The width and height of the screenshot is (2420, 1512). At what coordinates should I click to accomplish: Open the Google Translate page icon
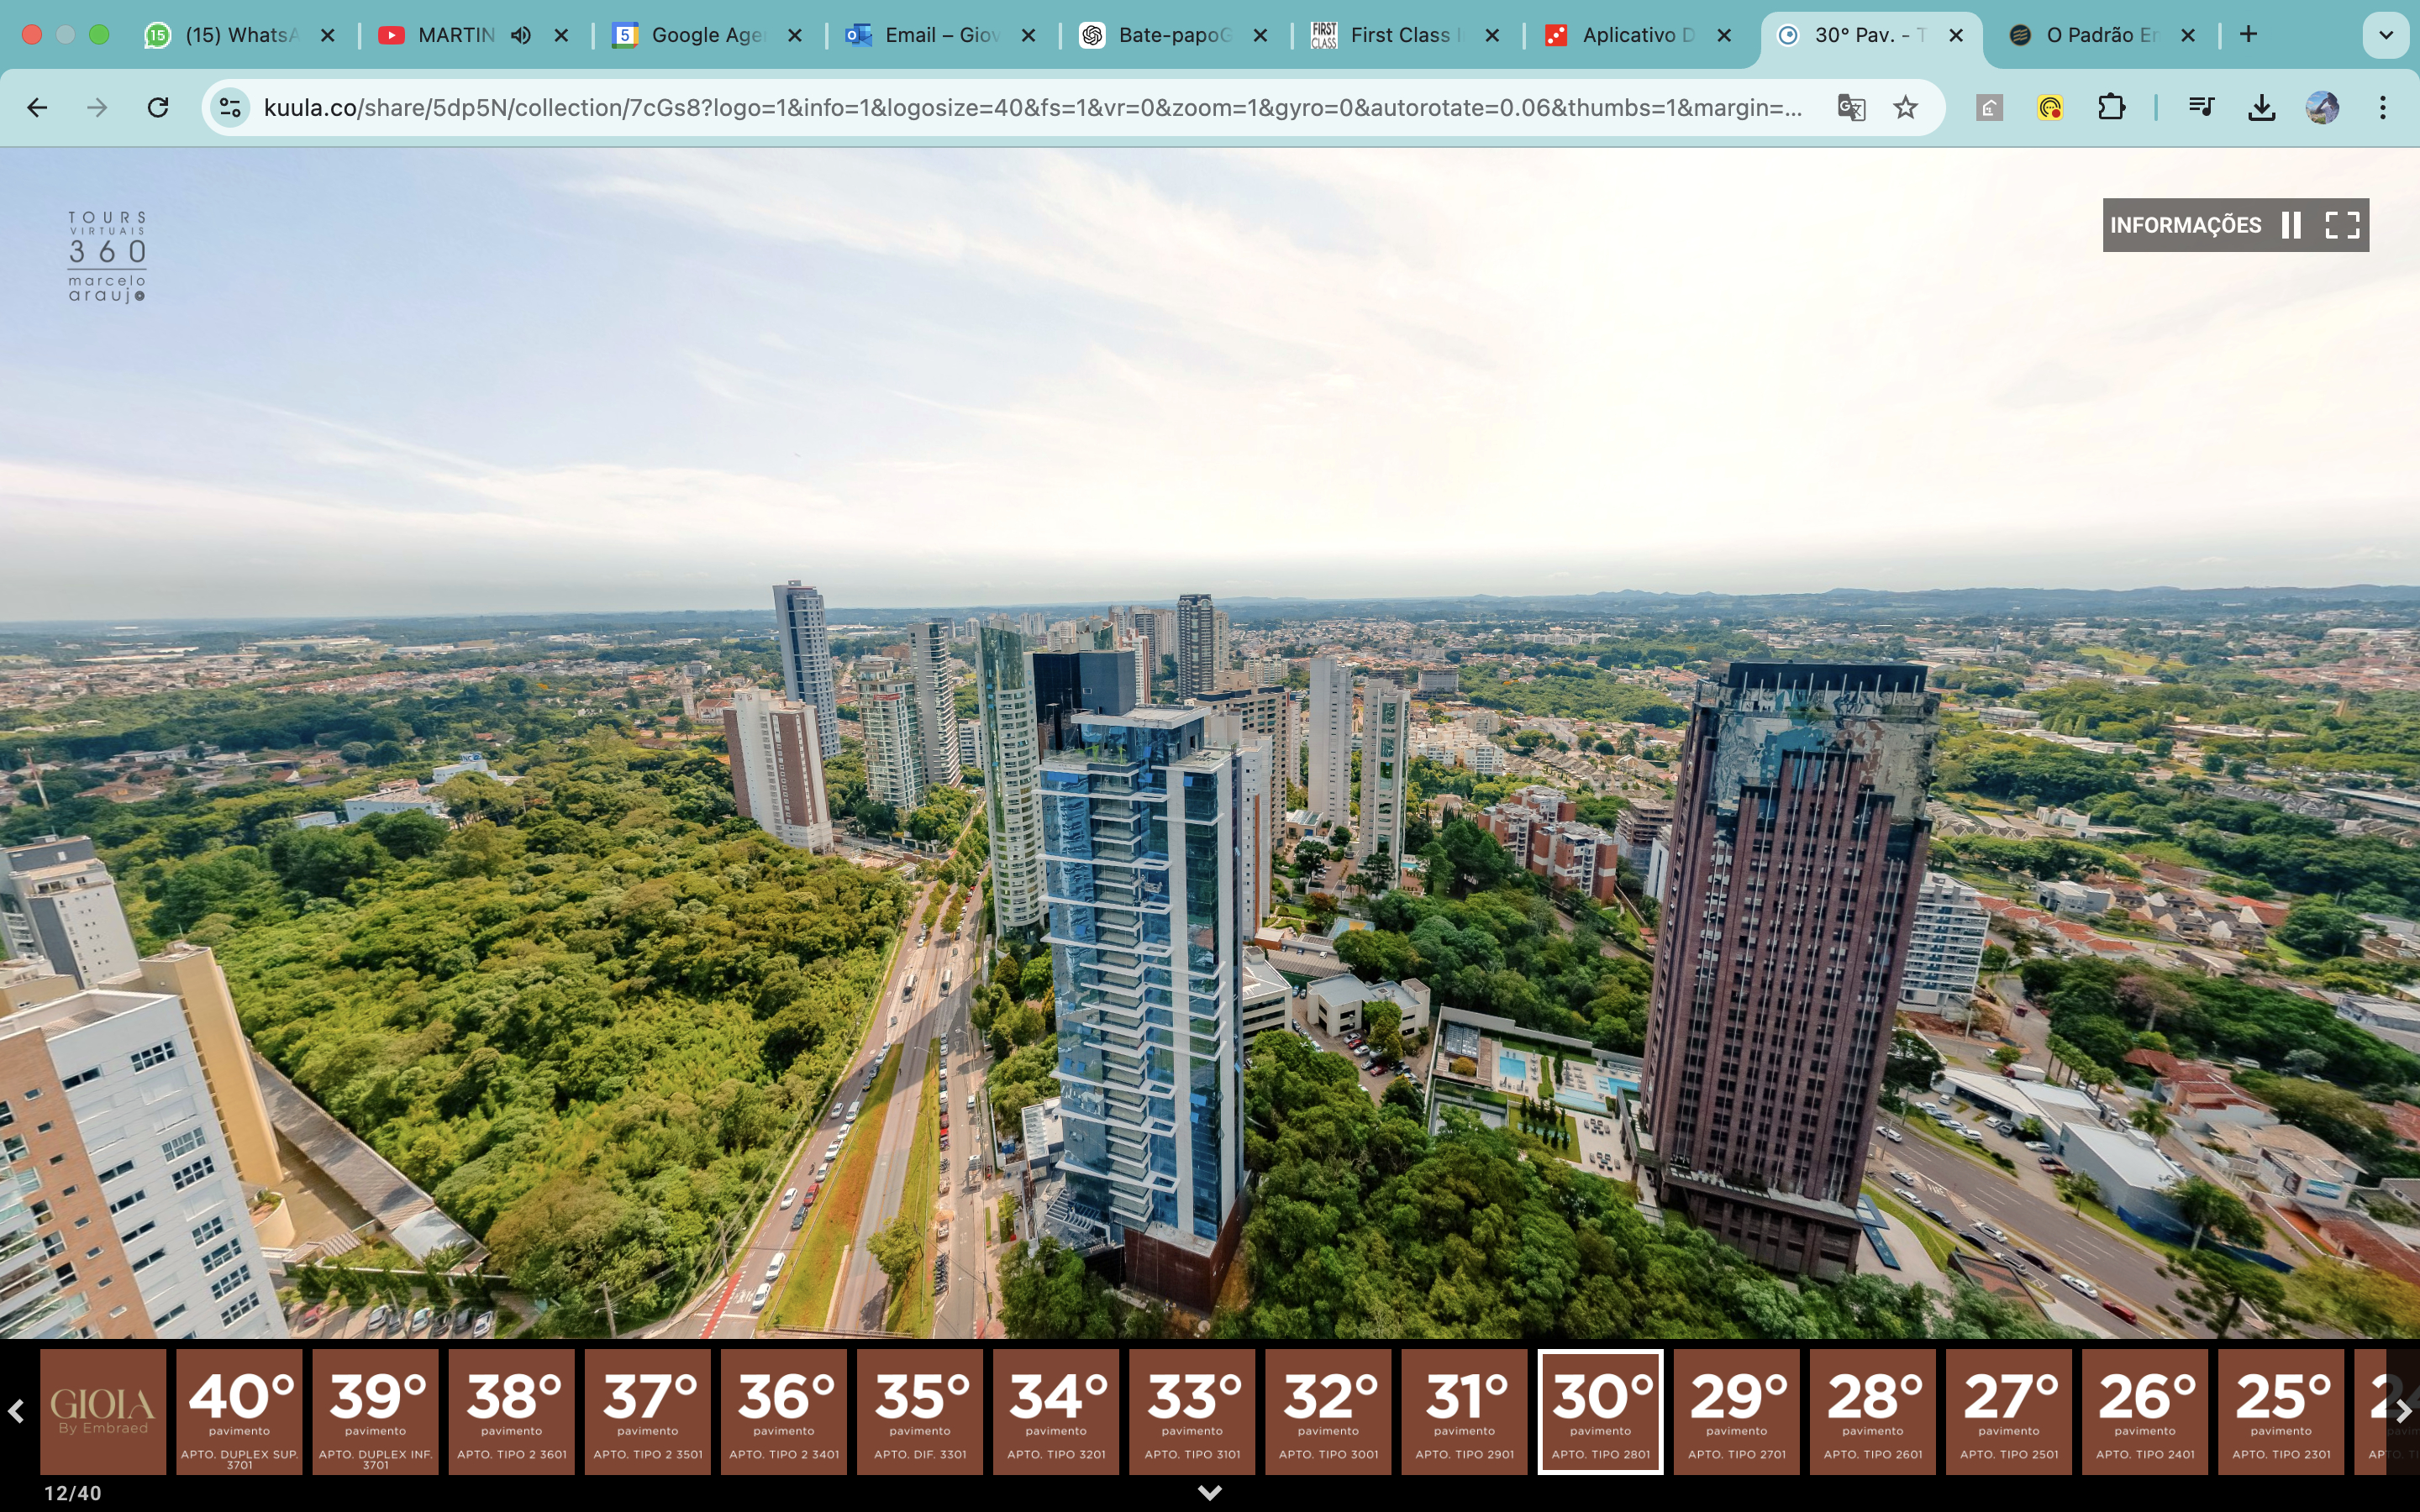[1851, 107]
